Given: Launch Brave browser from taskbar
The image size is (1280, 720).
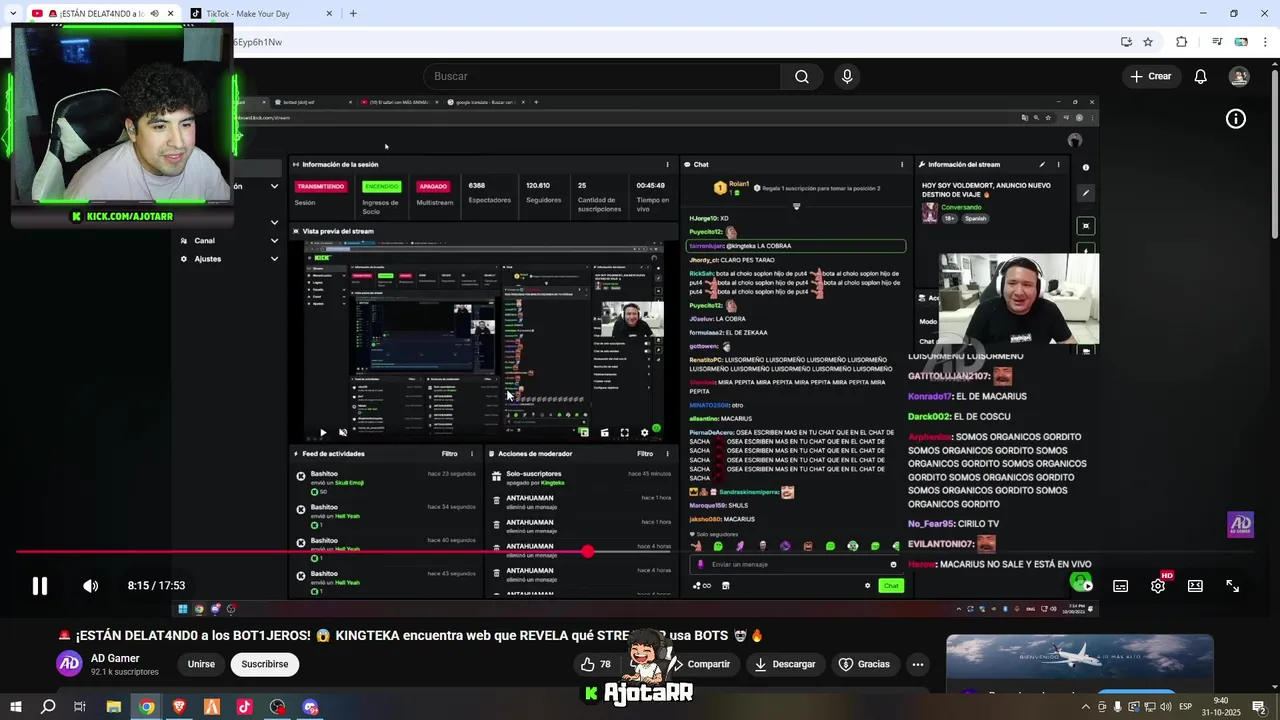Looking at the screenshot, I should pyautogui.click(x=179, y=707).
